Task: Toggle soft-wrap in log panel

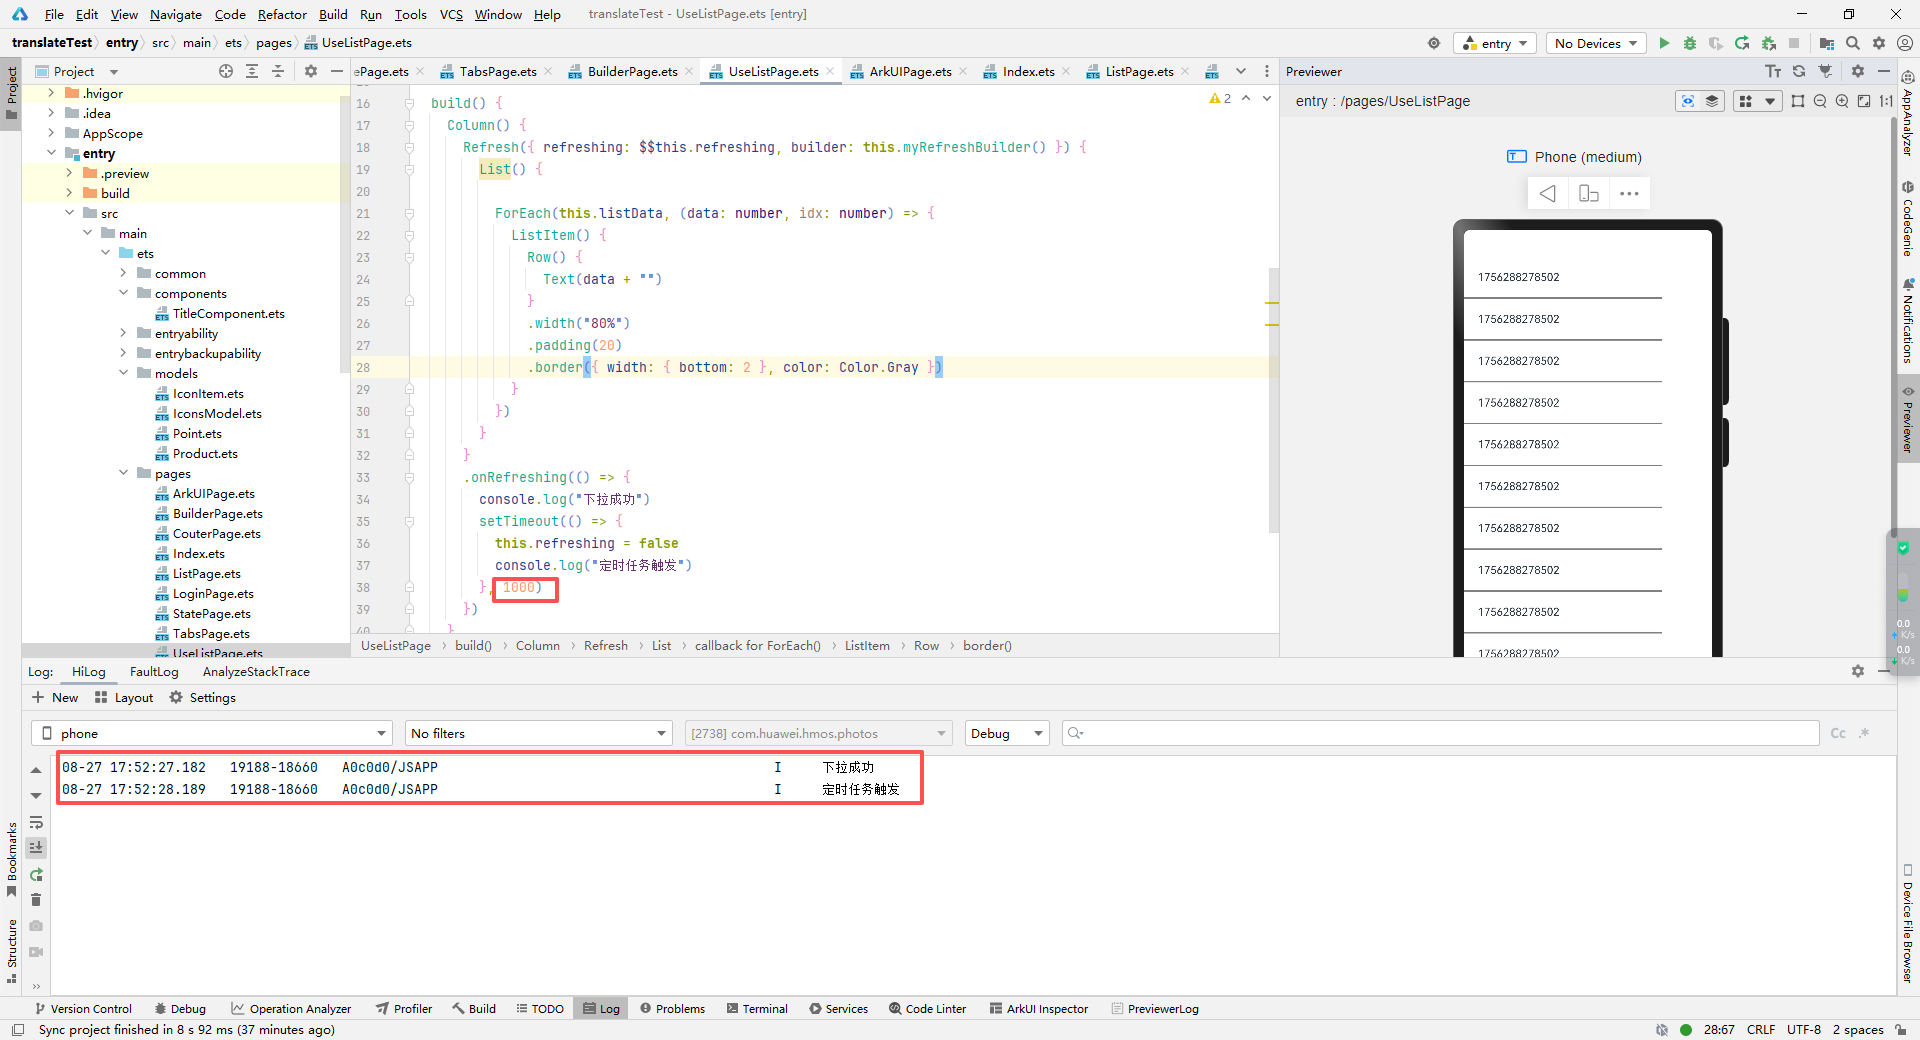Action: [x=36, y=822]
